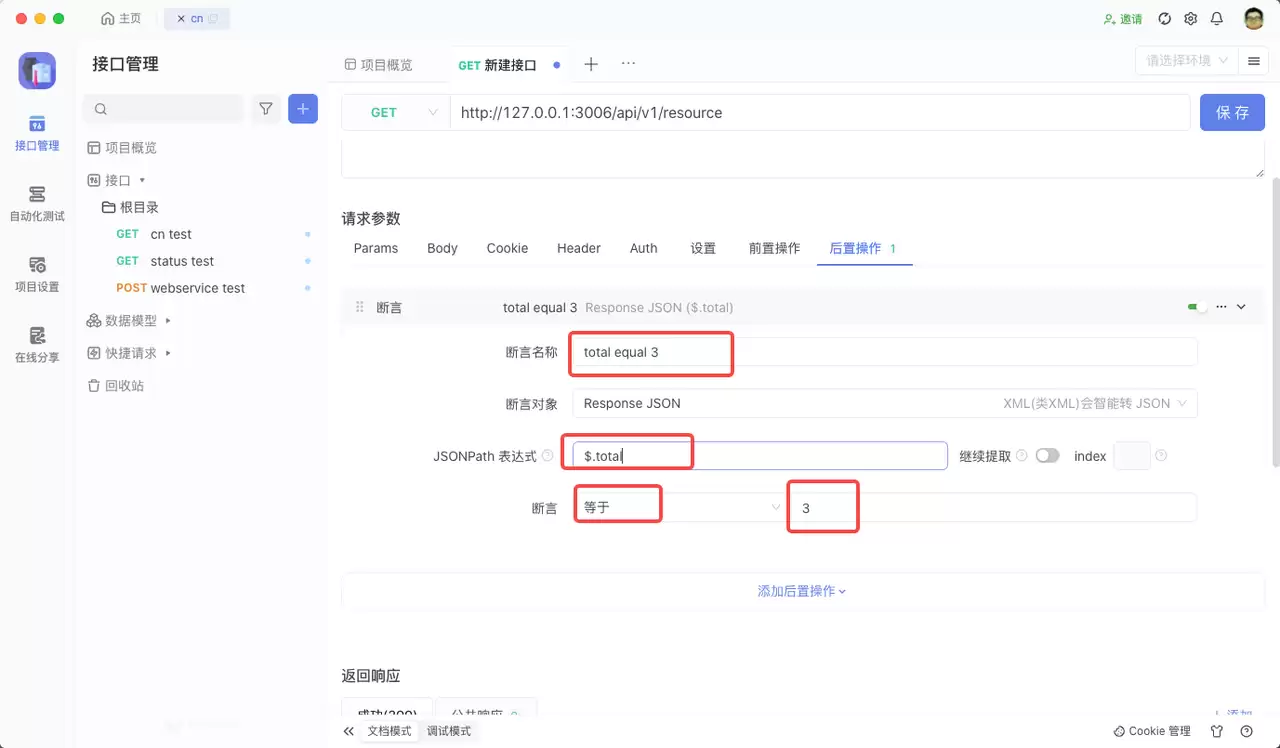The height and width of the screenshot is (748, 1280).
Task: Switch to 文档模式
Action: point(390,731)
